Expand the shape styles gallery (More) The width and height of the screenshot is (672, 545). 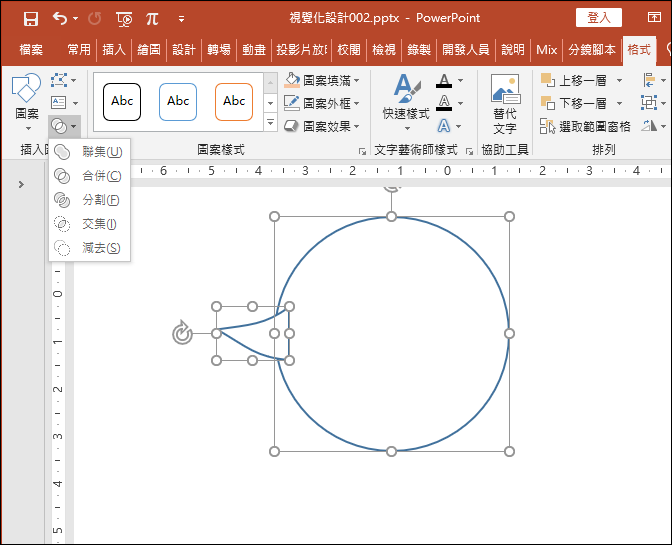click(270, 123)
